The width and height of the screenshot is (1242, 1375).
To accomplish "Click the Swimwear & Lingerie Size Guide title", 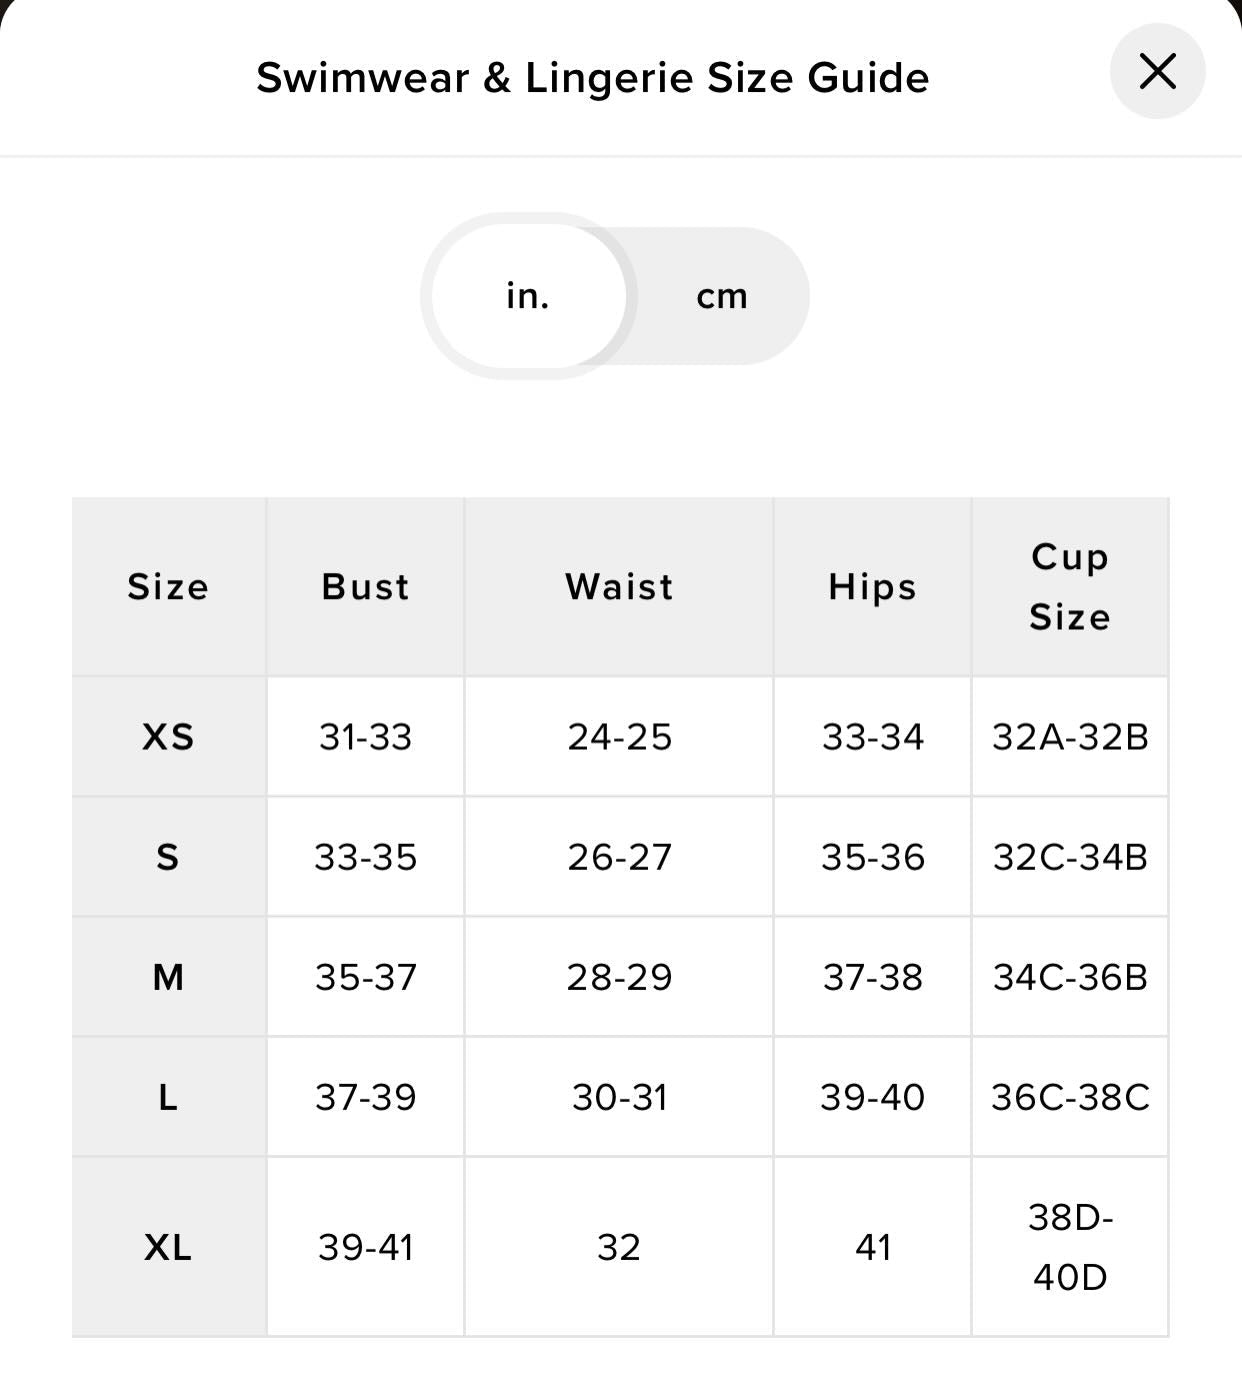I will coord(593,78).
